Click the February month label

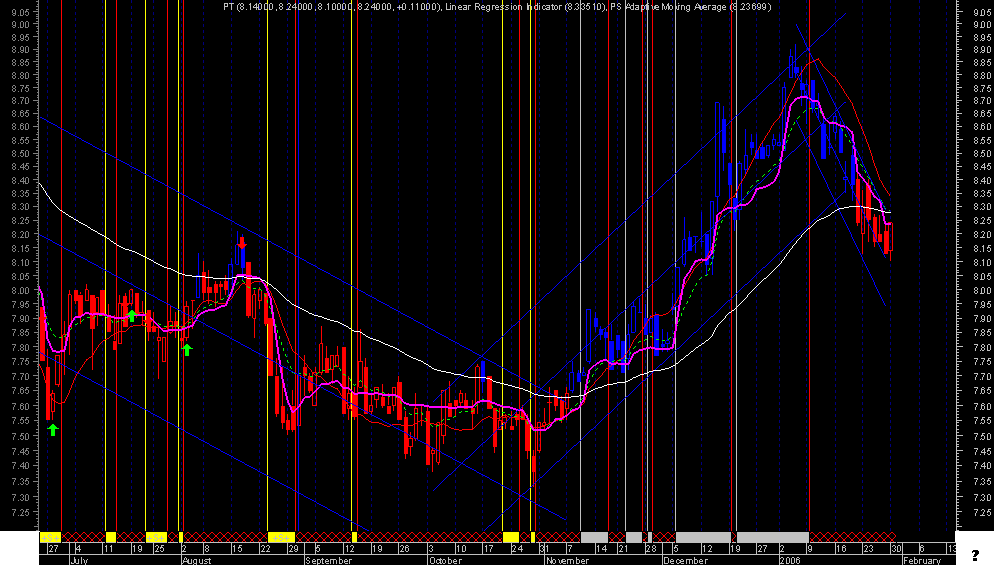click(922, 561)
